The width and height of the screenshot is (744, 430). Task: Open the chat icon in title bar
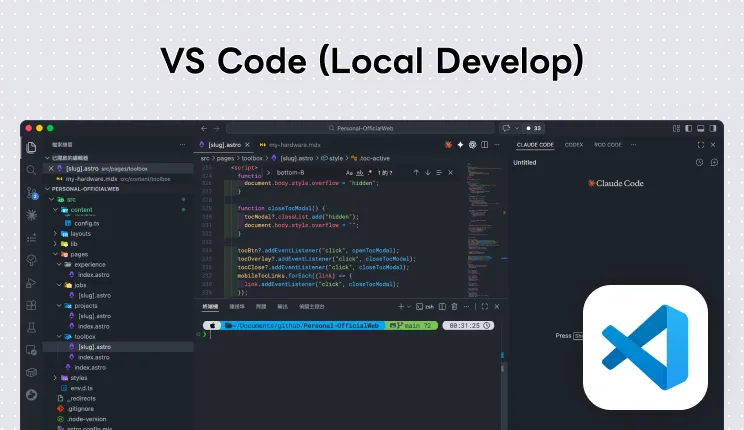(x=506, y=128)
